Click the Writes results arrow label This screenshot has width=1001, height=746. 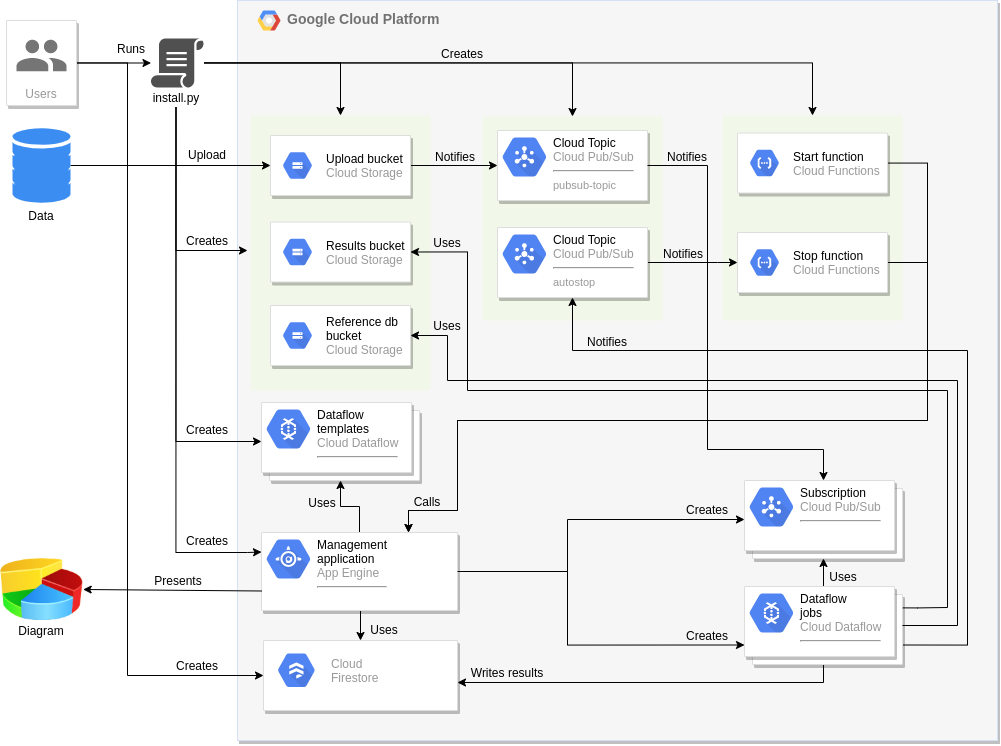click(x=507, y=673)
